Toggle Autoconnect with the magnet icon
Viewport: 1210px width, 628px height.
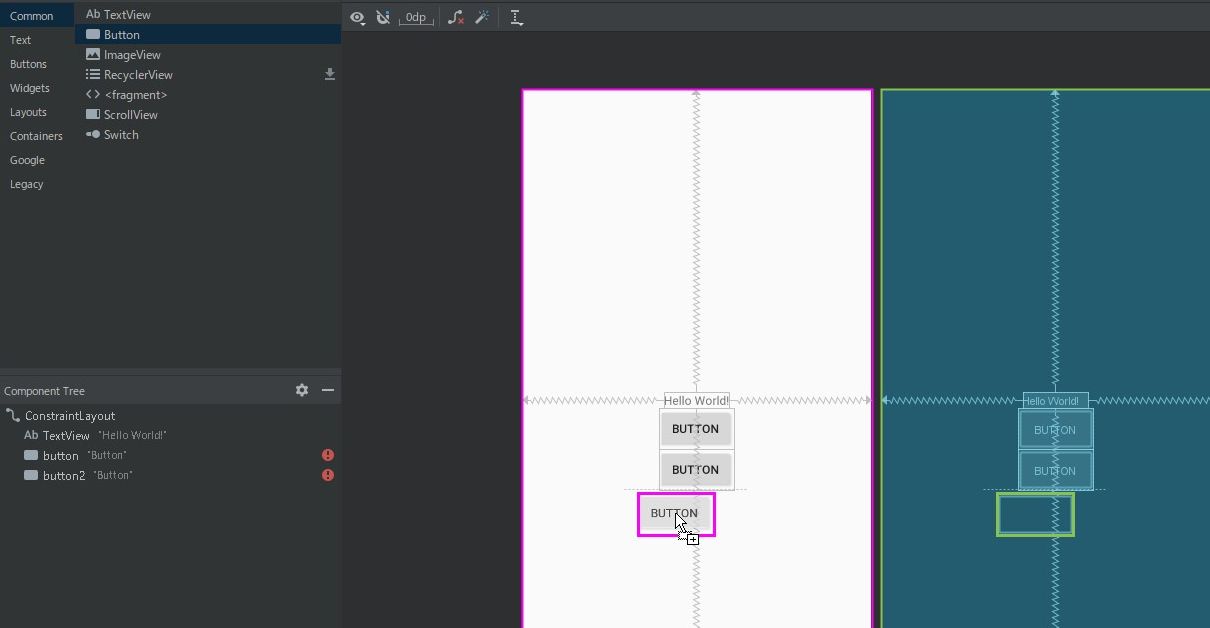(383, 17)
